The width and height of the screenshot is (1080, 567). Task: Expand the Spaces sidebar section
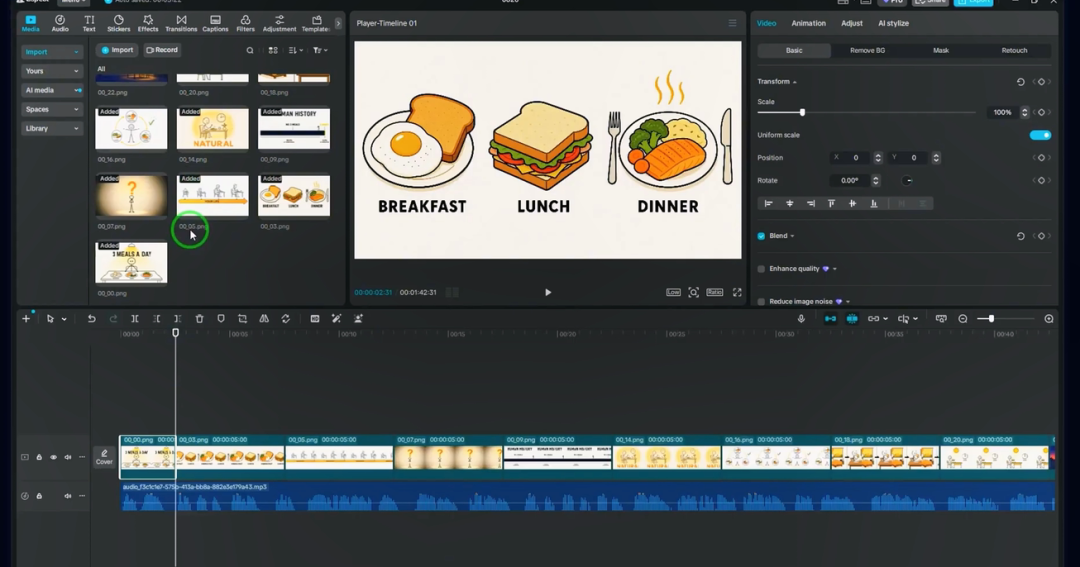point(52,109)
